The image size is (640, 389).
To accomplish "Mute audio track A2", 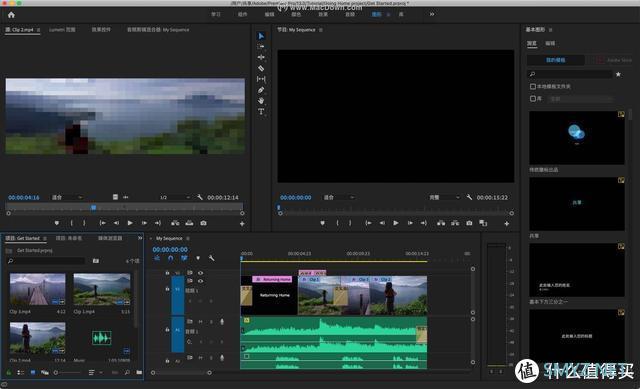I will [x=200, y=357].
